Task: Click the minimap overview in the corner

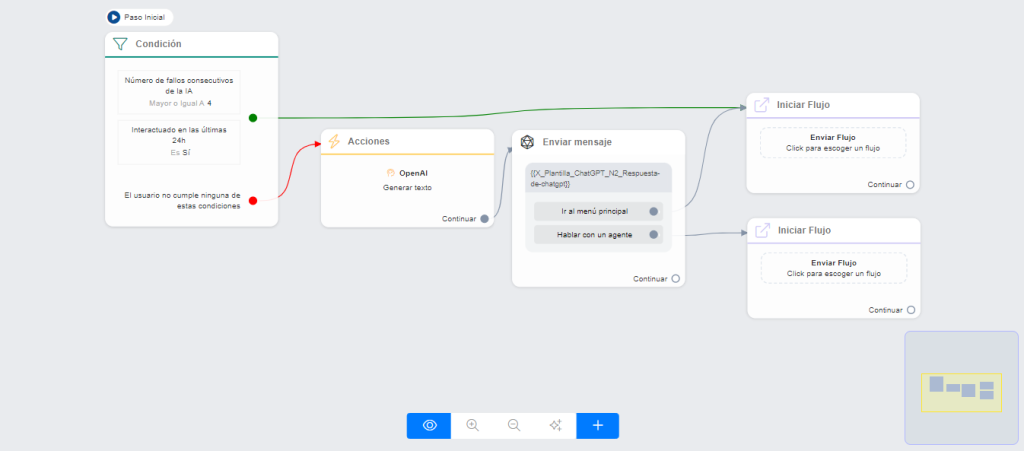Action: pos(961,387)
